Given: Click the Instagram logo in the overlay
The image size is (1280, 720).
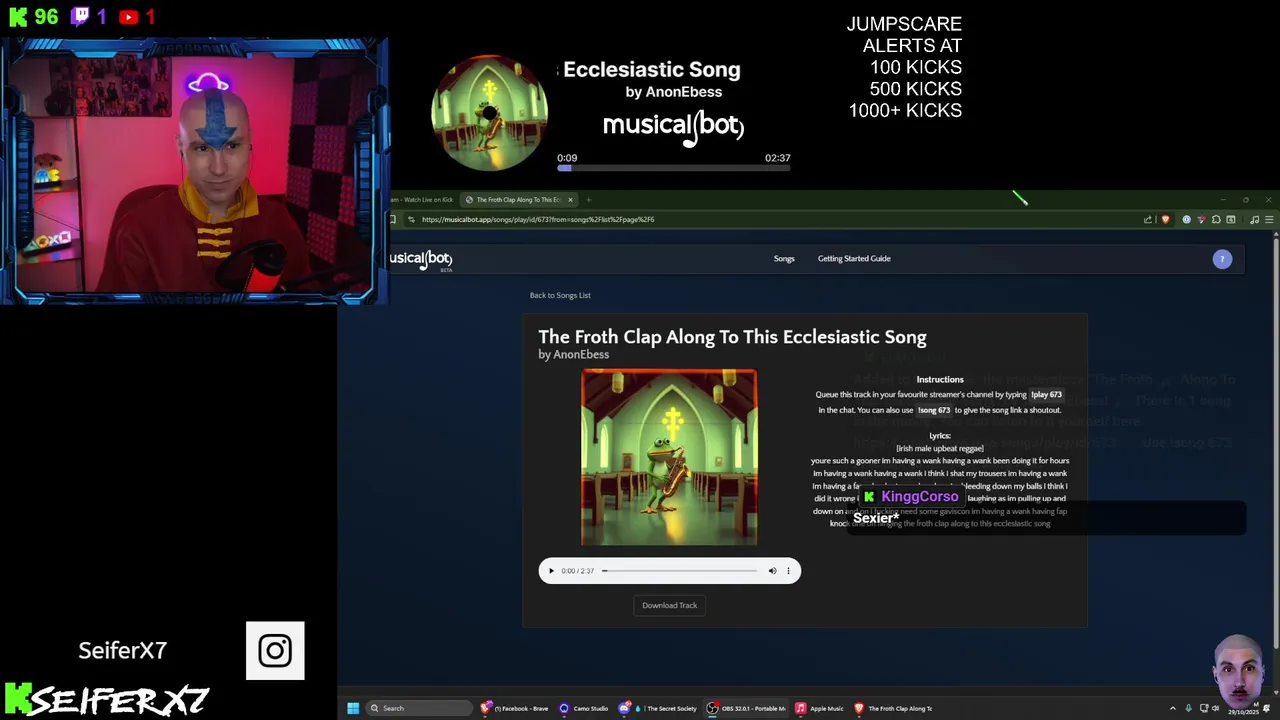Looking at the screenshot, I should click(x=275, y=651).
